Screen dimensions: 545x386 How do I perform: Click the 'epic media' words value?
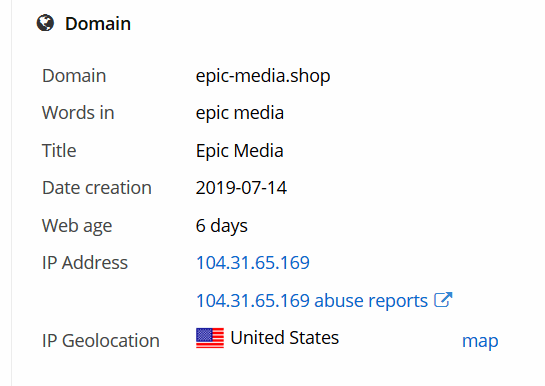pos(240,113)
